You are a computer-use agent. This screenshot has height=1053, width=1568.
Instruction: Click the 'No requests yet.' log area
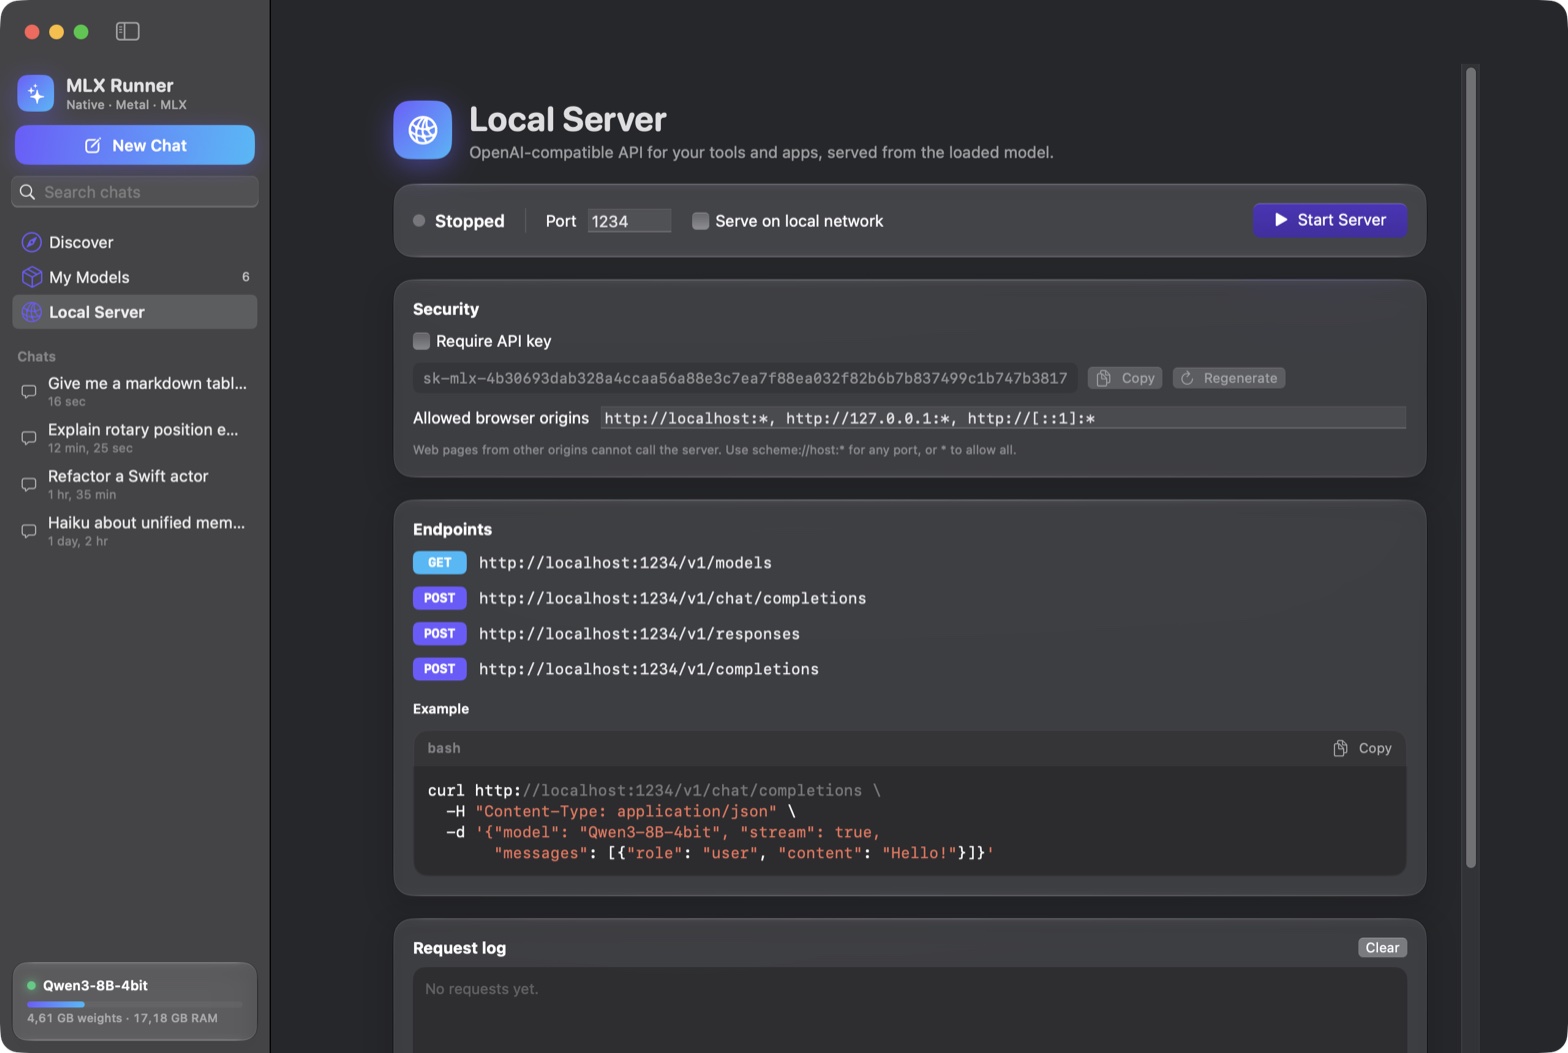tap(910, 1010)
